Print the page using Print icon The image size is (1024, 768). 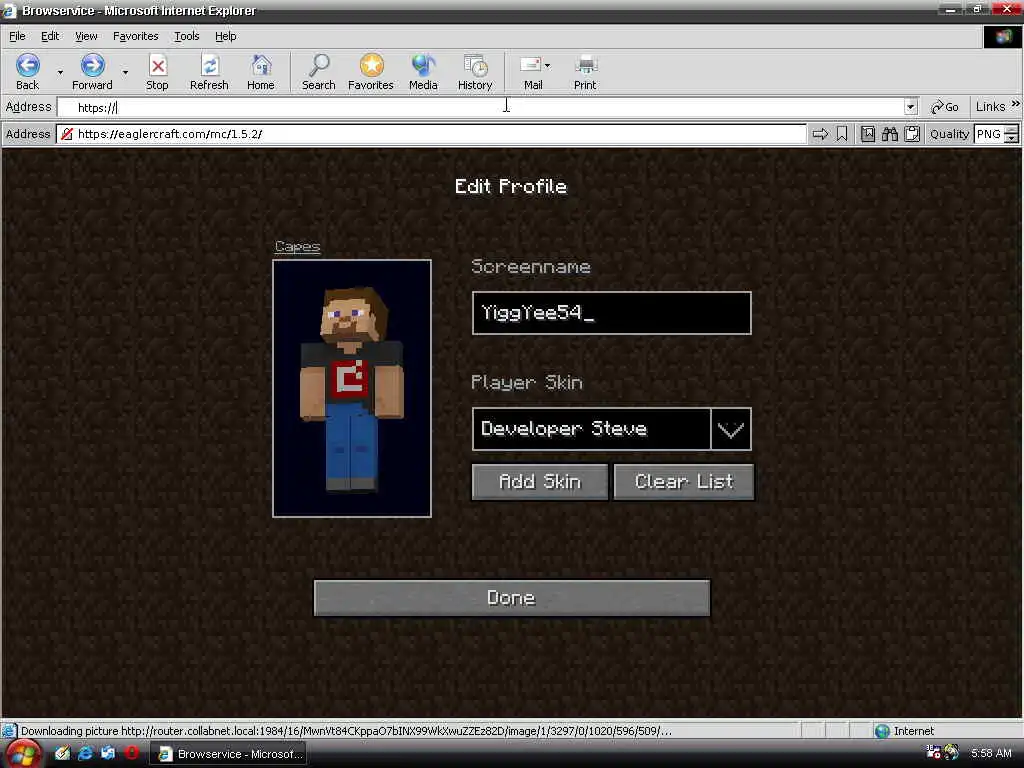(585, 72)
